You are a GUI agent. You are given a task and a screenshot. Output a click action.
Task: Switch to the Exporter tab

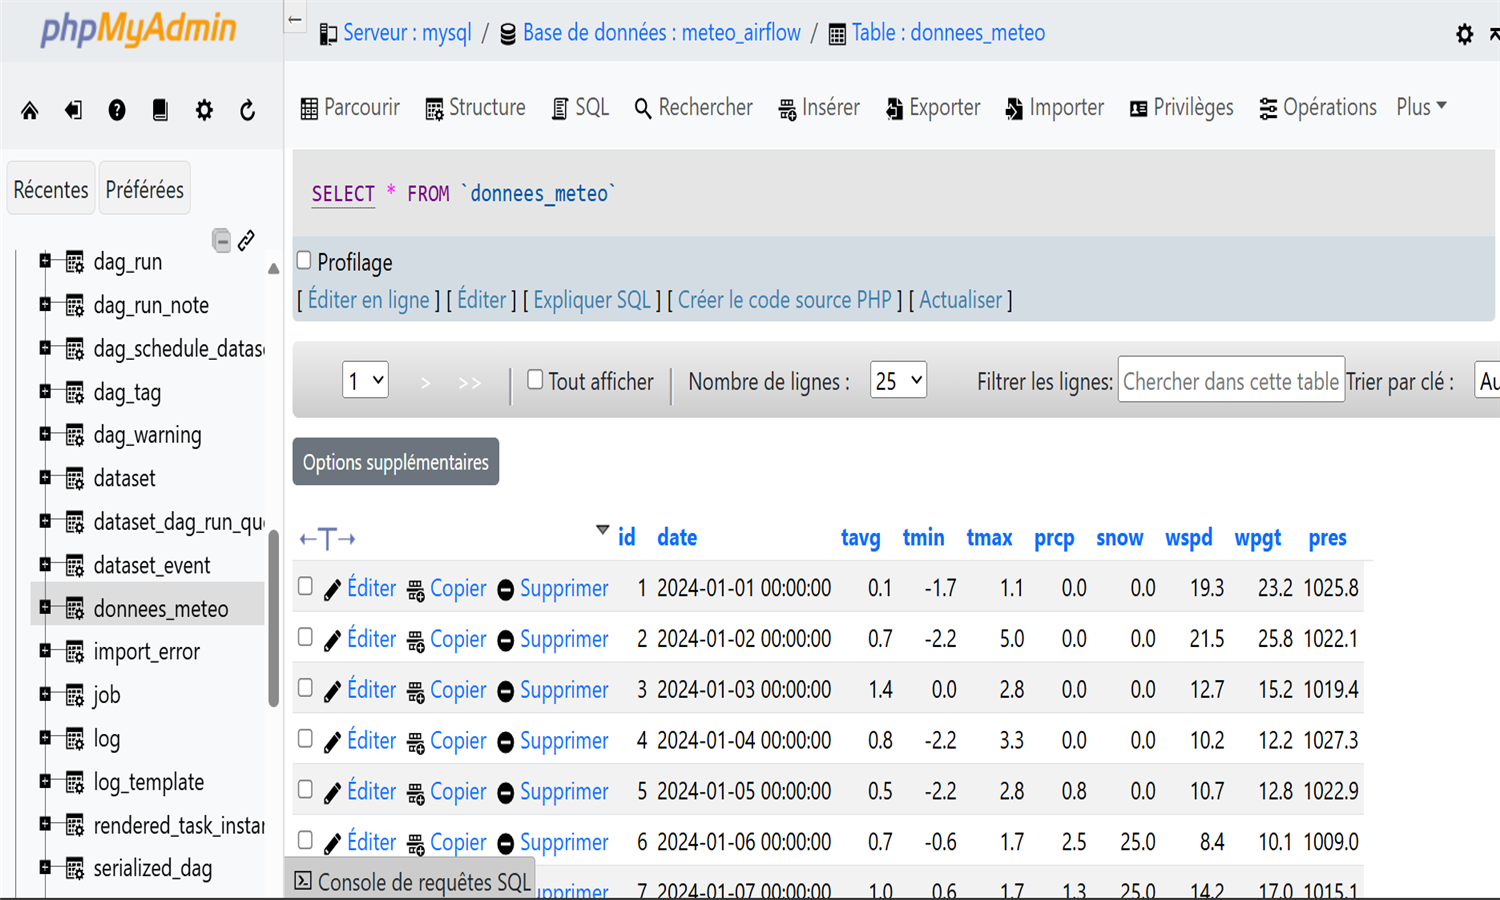click(x=933, y=108)
